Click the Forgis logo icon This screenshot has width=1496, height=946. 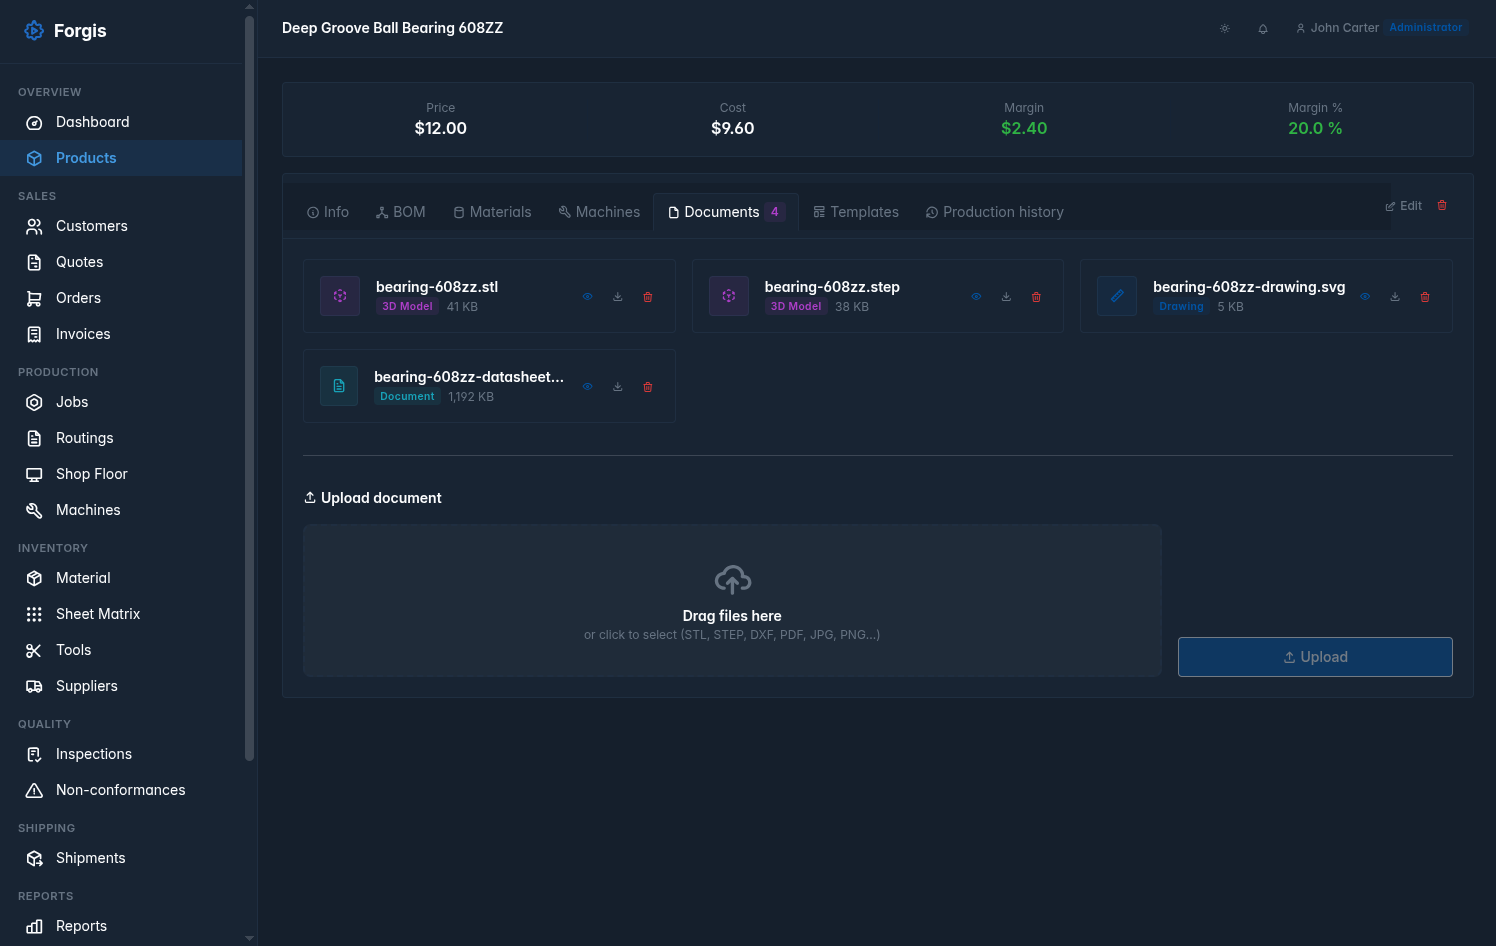[x=34, y=31]
